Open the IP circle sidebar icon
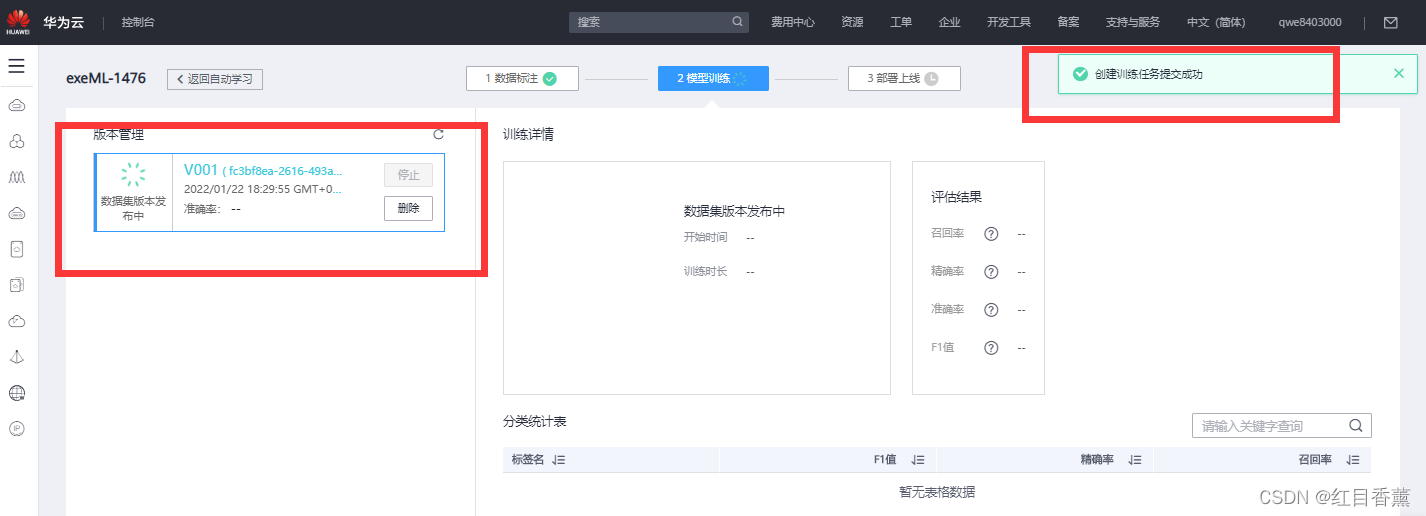Screen dimensions: 1426x516 click(x=16, y=429)
